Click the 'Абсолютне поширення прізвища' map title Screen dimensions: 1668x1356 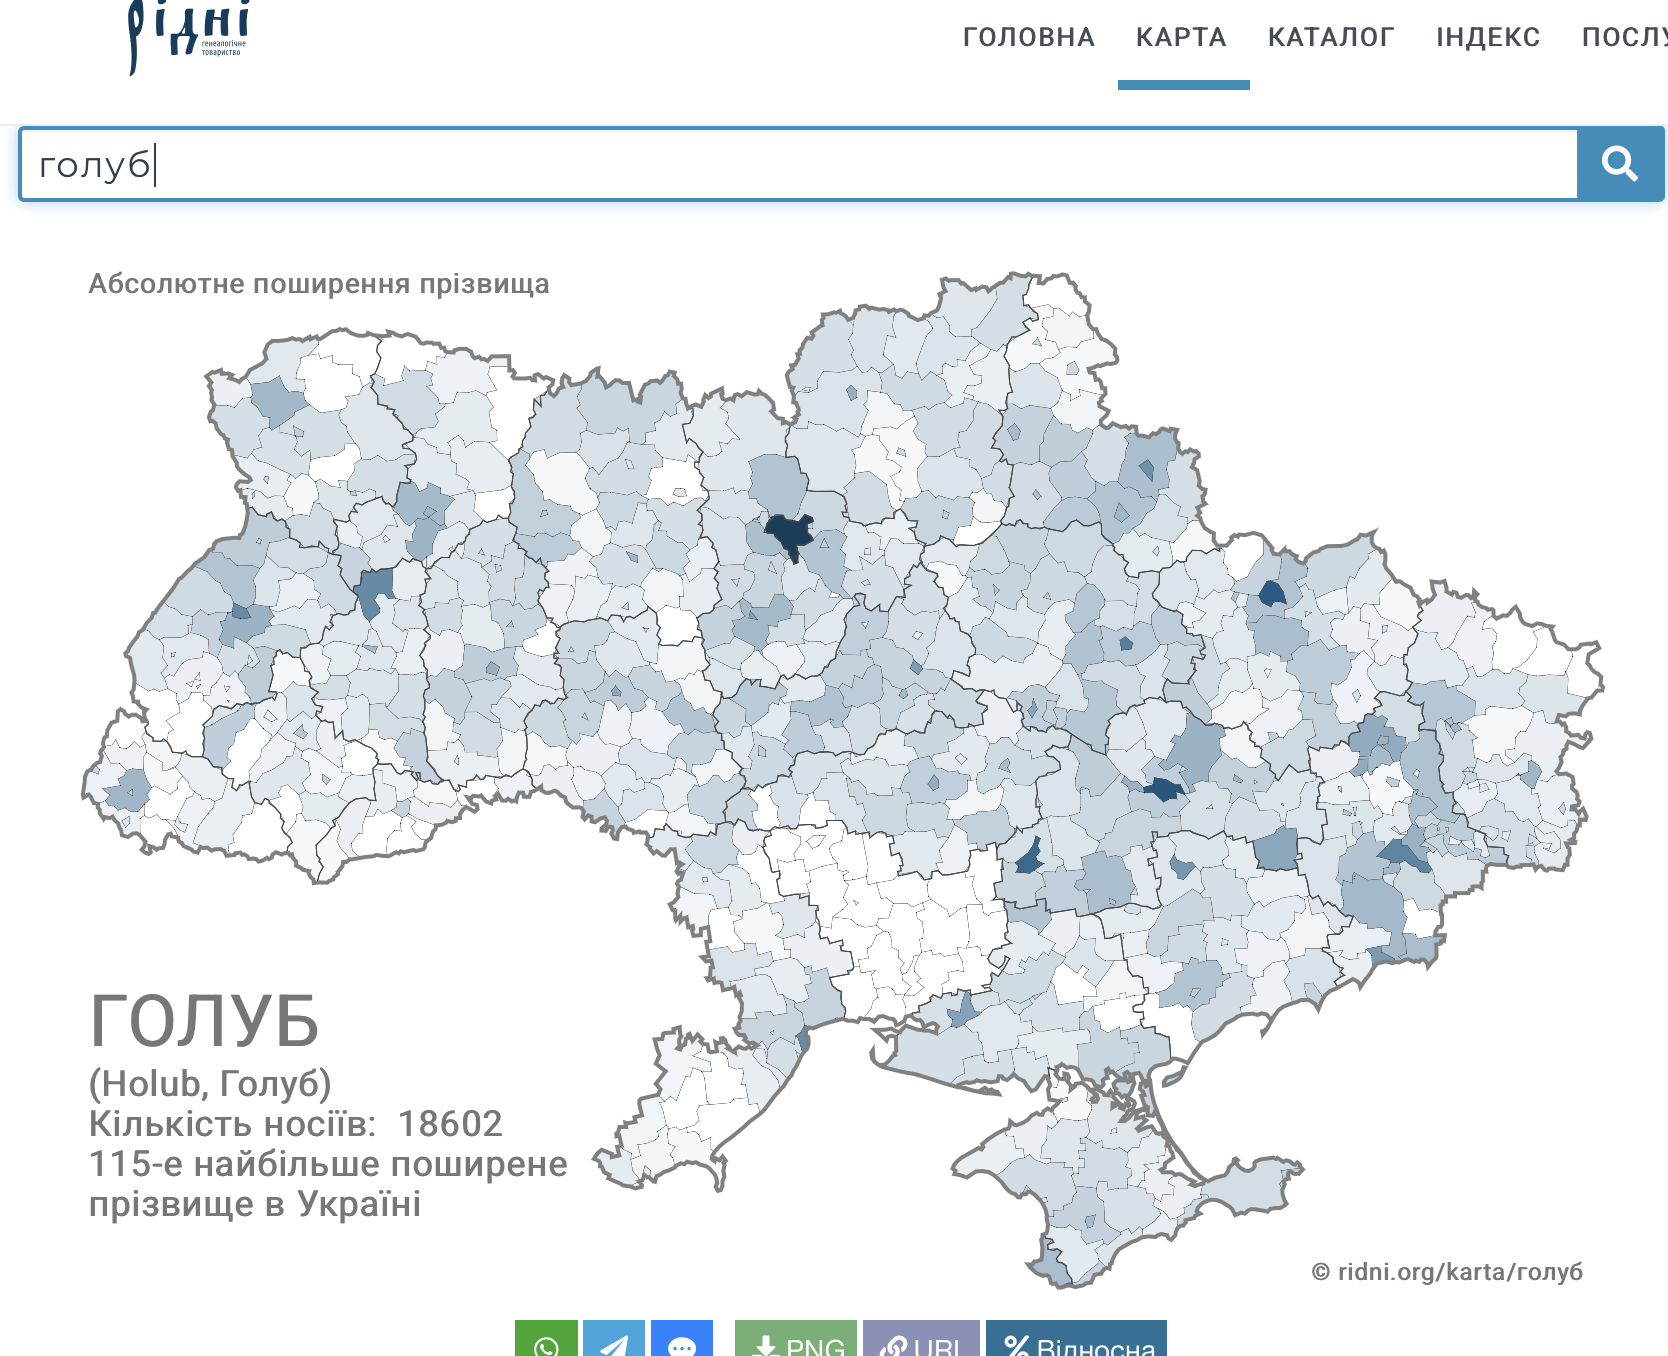click(319, 284)
